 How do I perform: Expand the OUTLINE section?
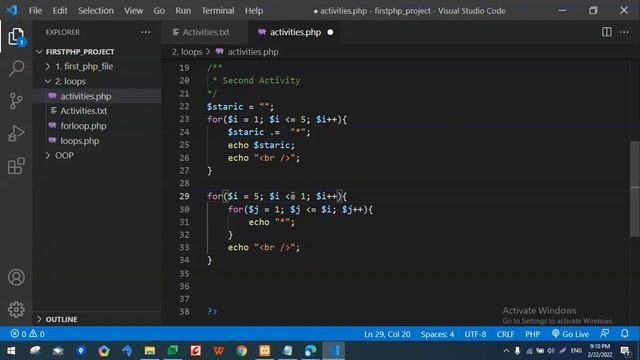point(61,319)
